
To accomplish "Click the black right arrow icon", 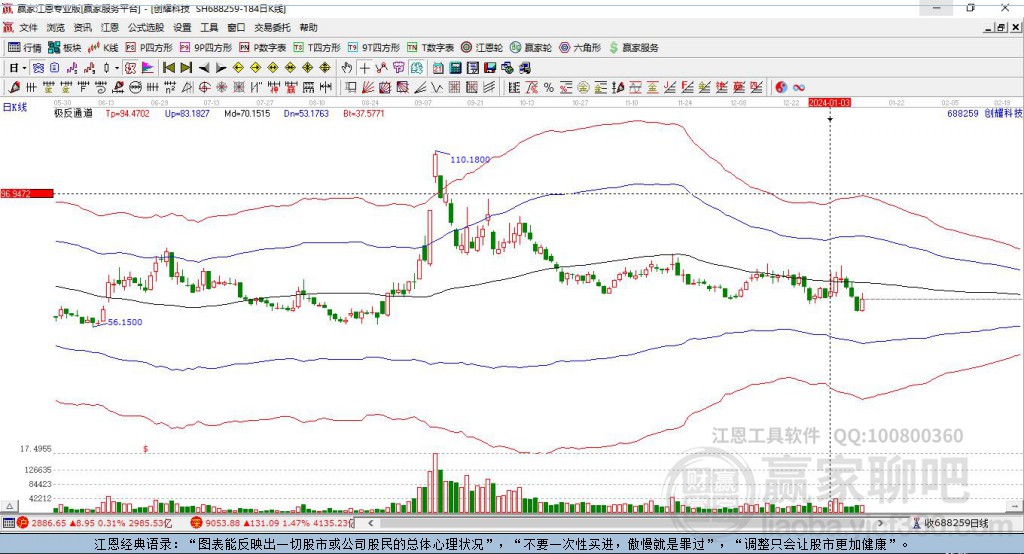I will click(221, 67).
